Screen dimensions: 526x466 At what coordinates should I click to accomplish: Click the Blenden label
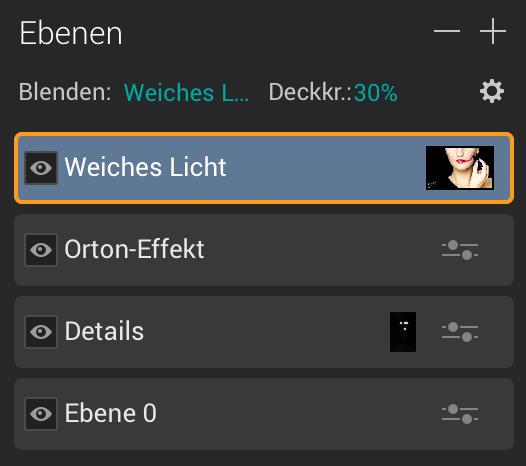[65, 92]
